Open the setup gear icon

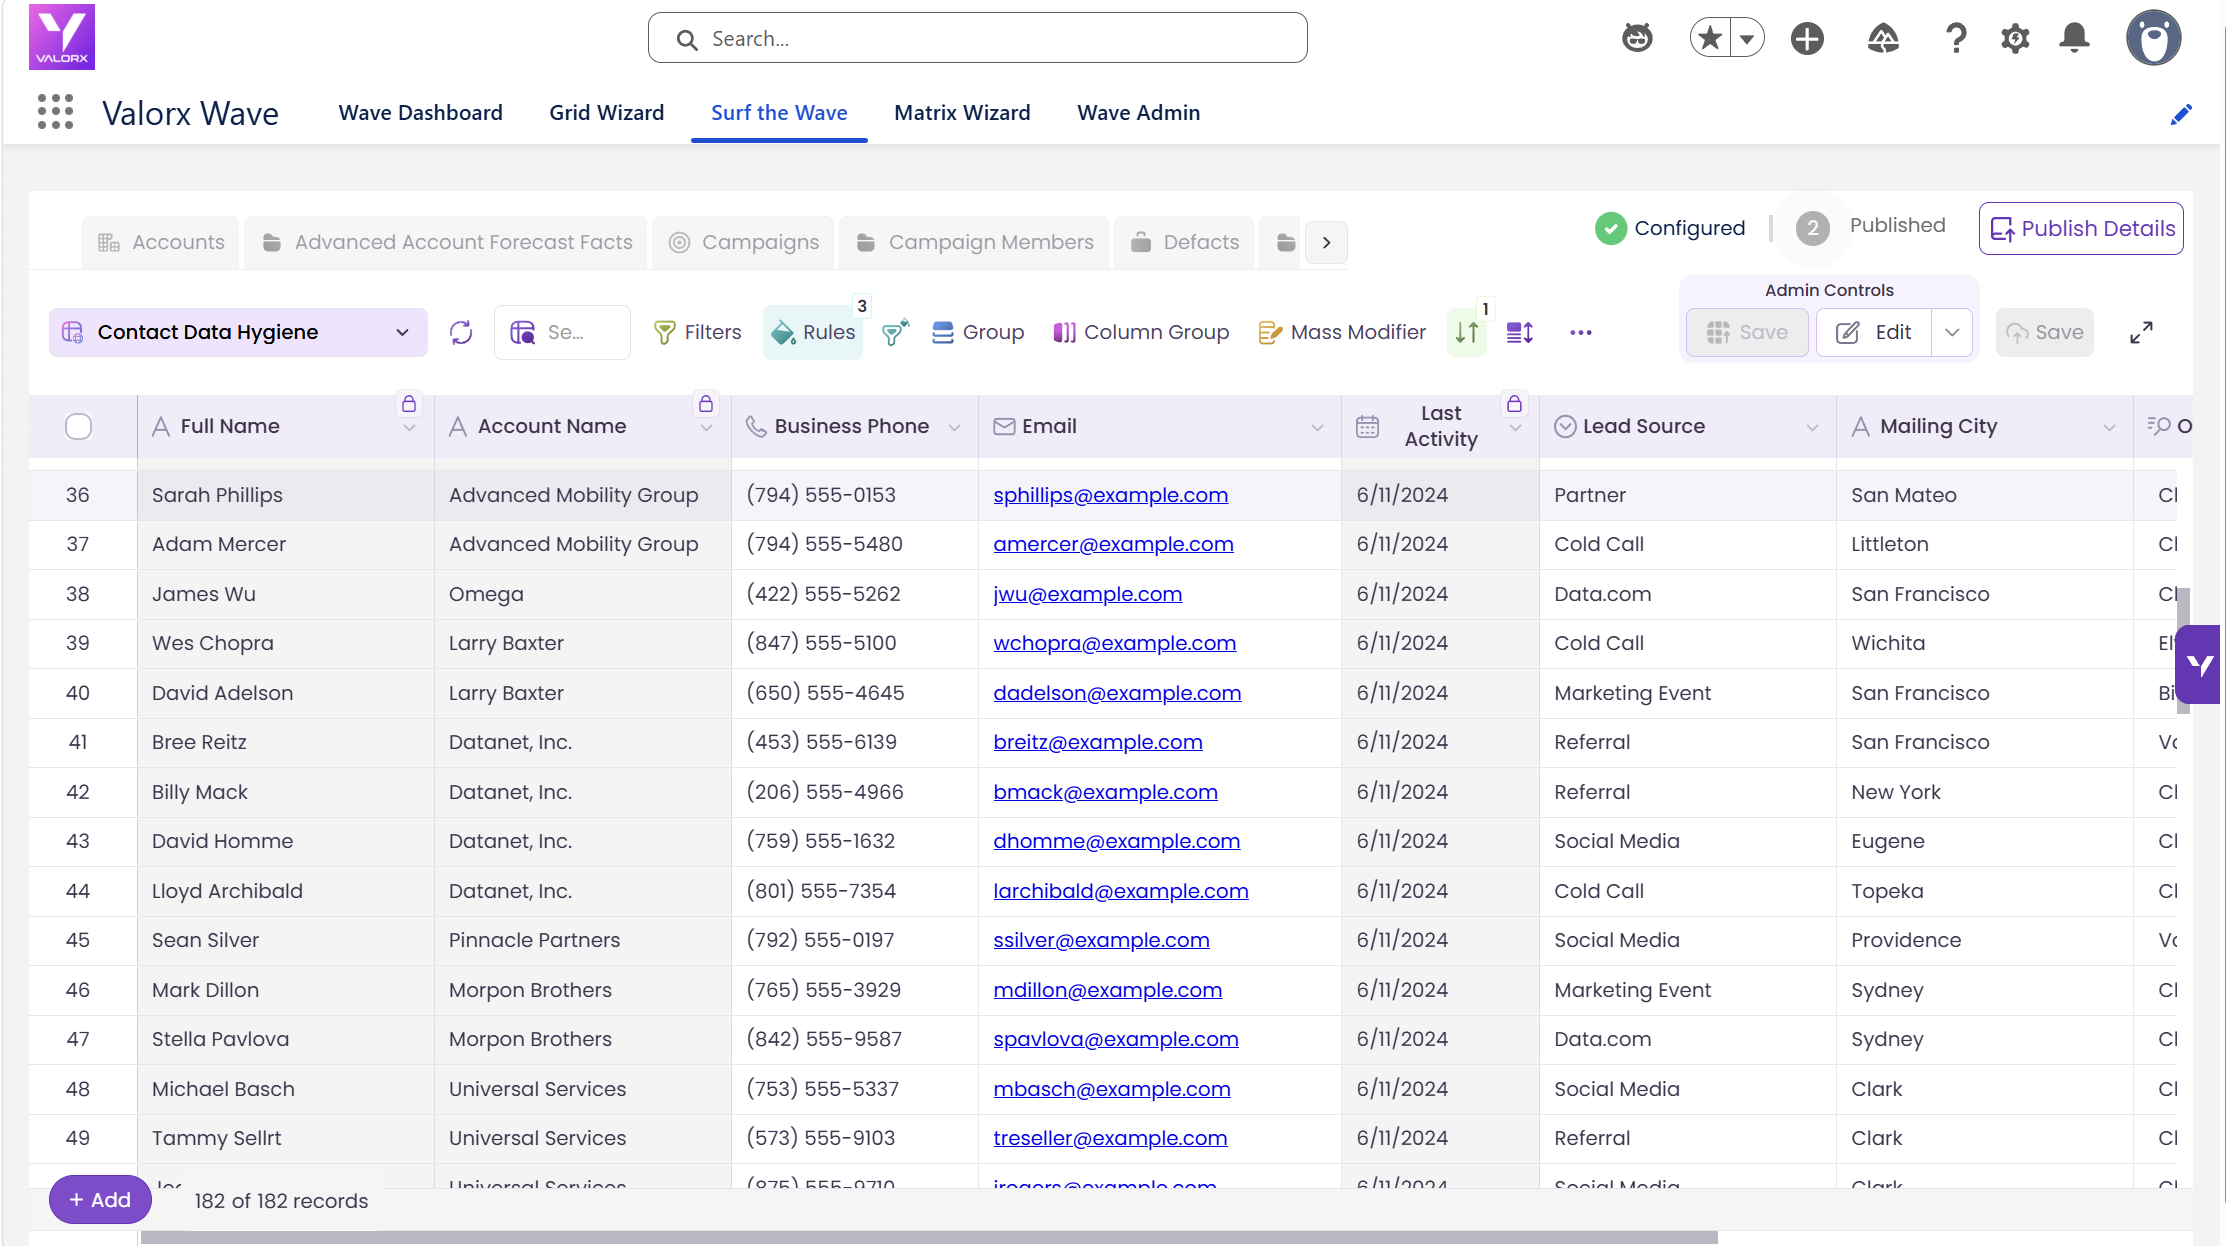[2015, 38]
